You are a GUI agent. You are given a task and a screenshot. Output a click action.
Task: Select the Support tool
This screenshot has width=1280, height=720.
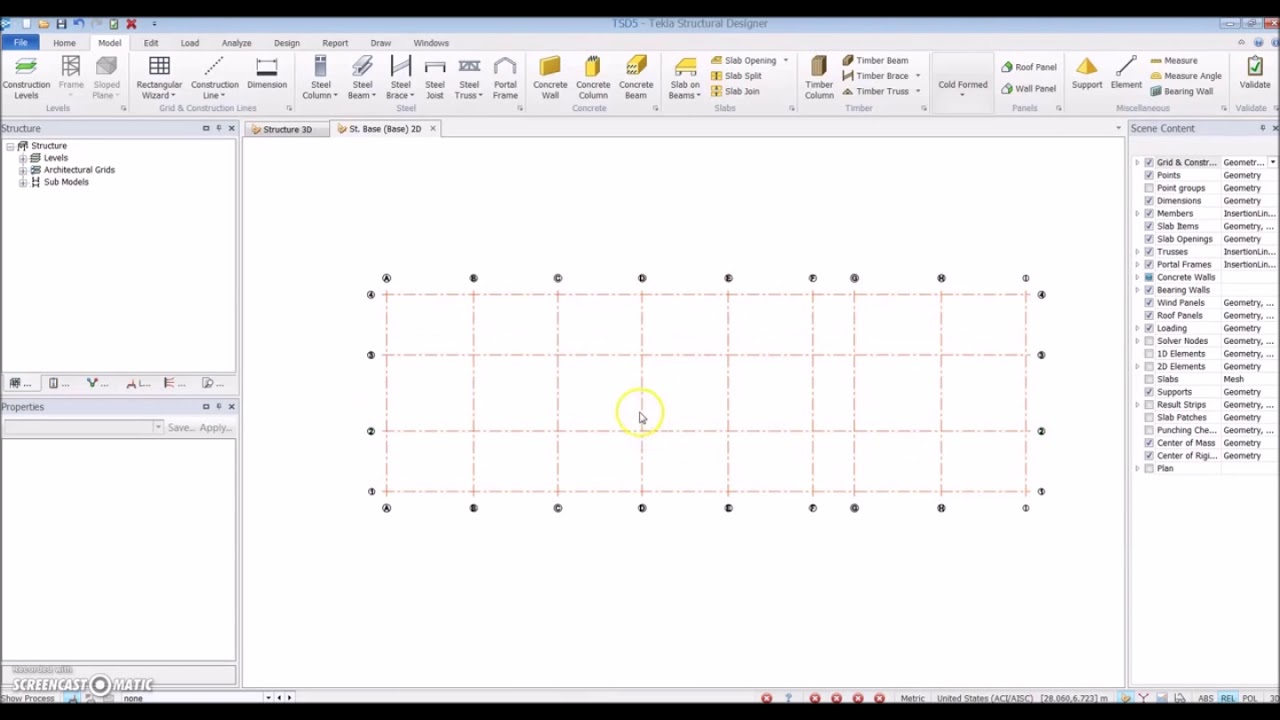(x=1087, y=74)
